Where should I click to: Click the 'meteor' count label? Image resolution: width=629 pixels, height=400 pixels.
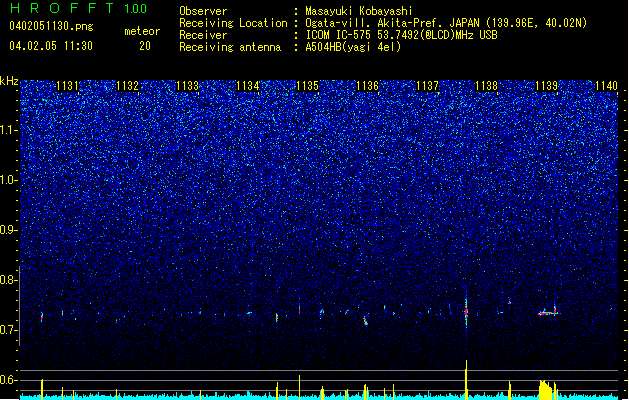(x=142, y=31)
